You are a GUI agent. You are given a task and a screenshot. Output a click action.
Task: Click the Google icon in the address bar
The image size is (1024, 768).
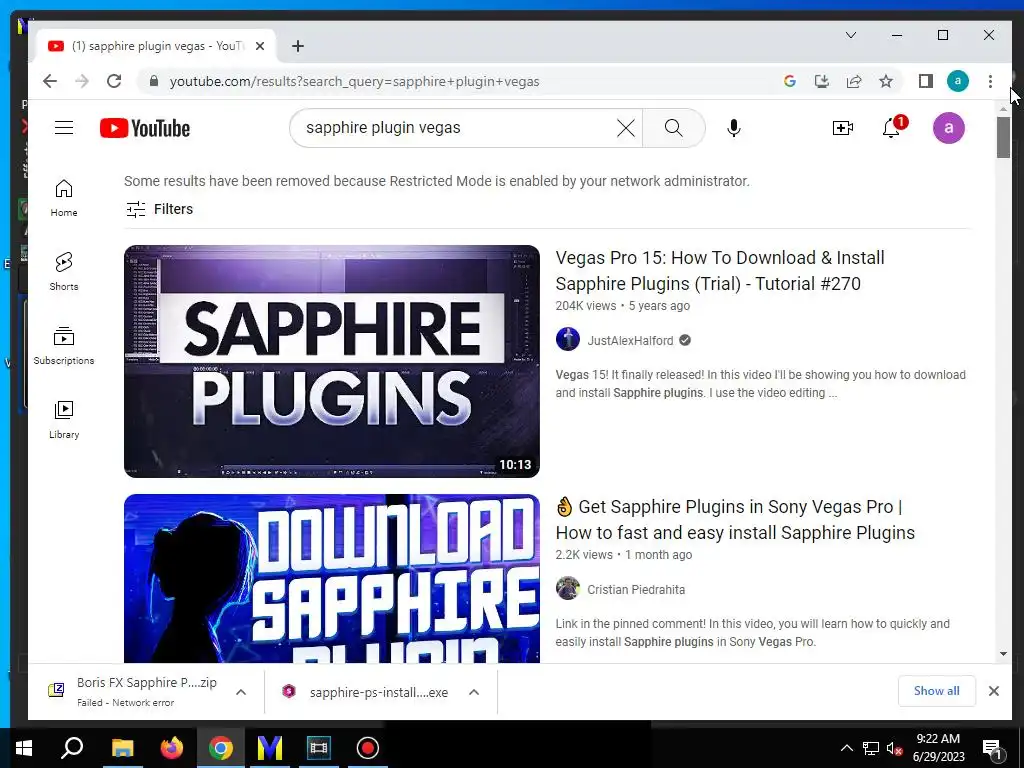pos(790,81)
